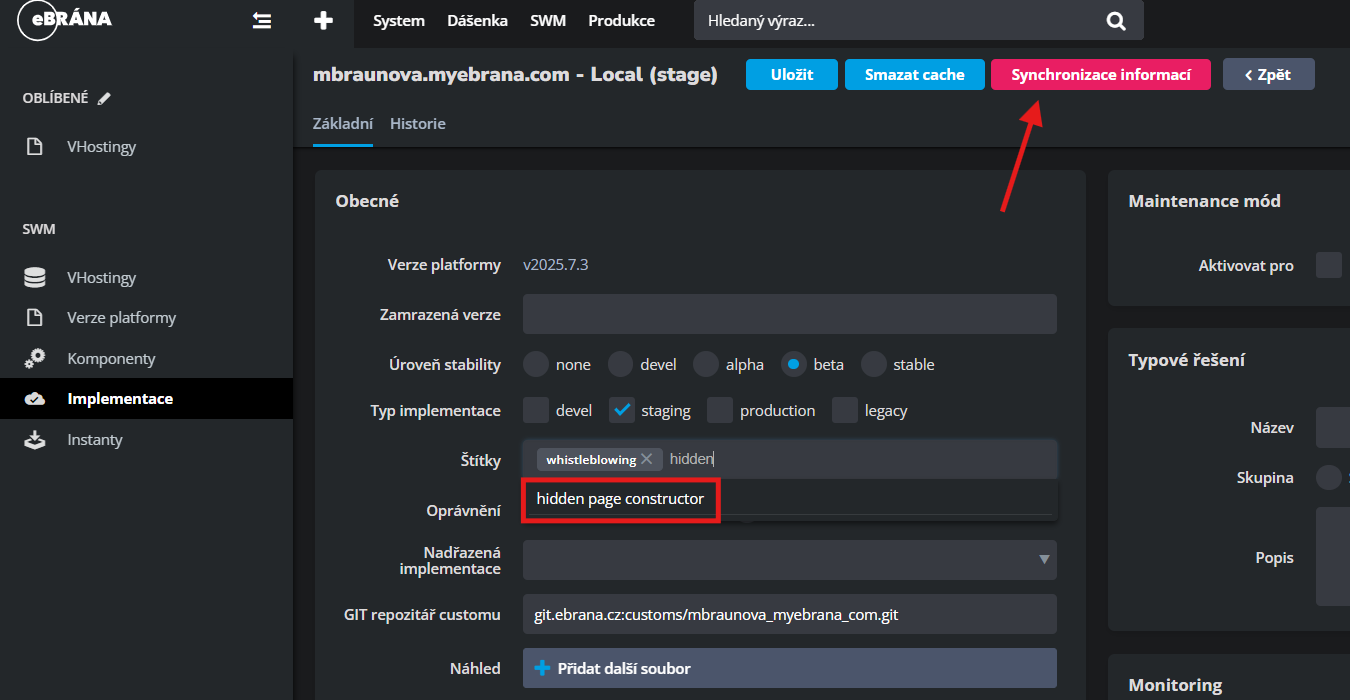Open Instanty via its download icon
Screen dimensions: 1350x700
tap(35, 439)
